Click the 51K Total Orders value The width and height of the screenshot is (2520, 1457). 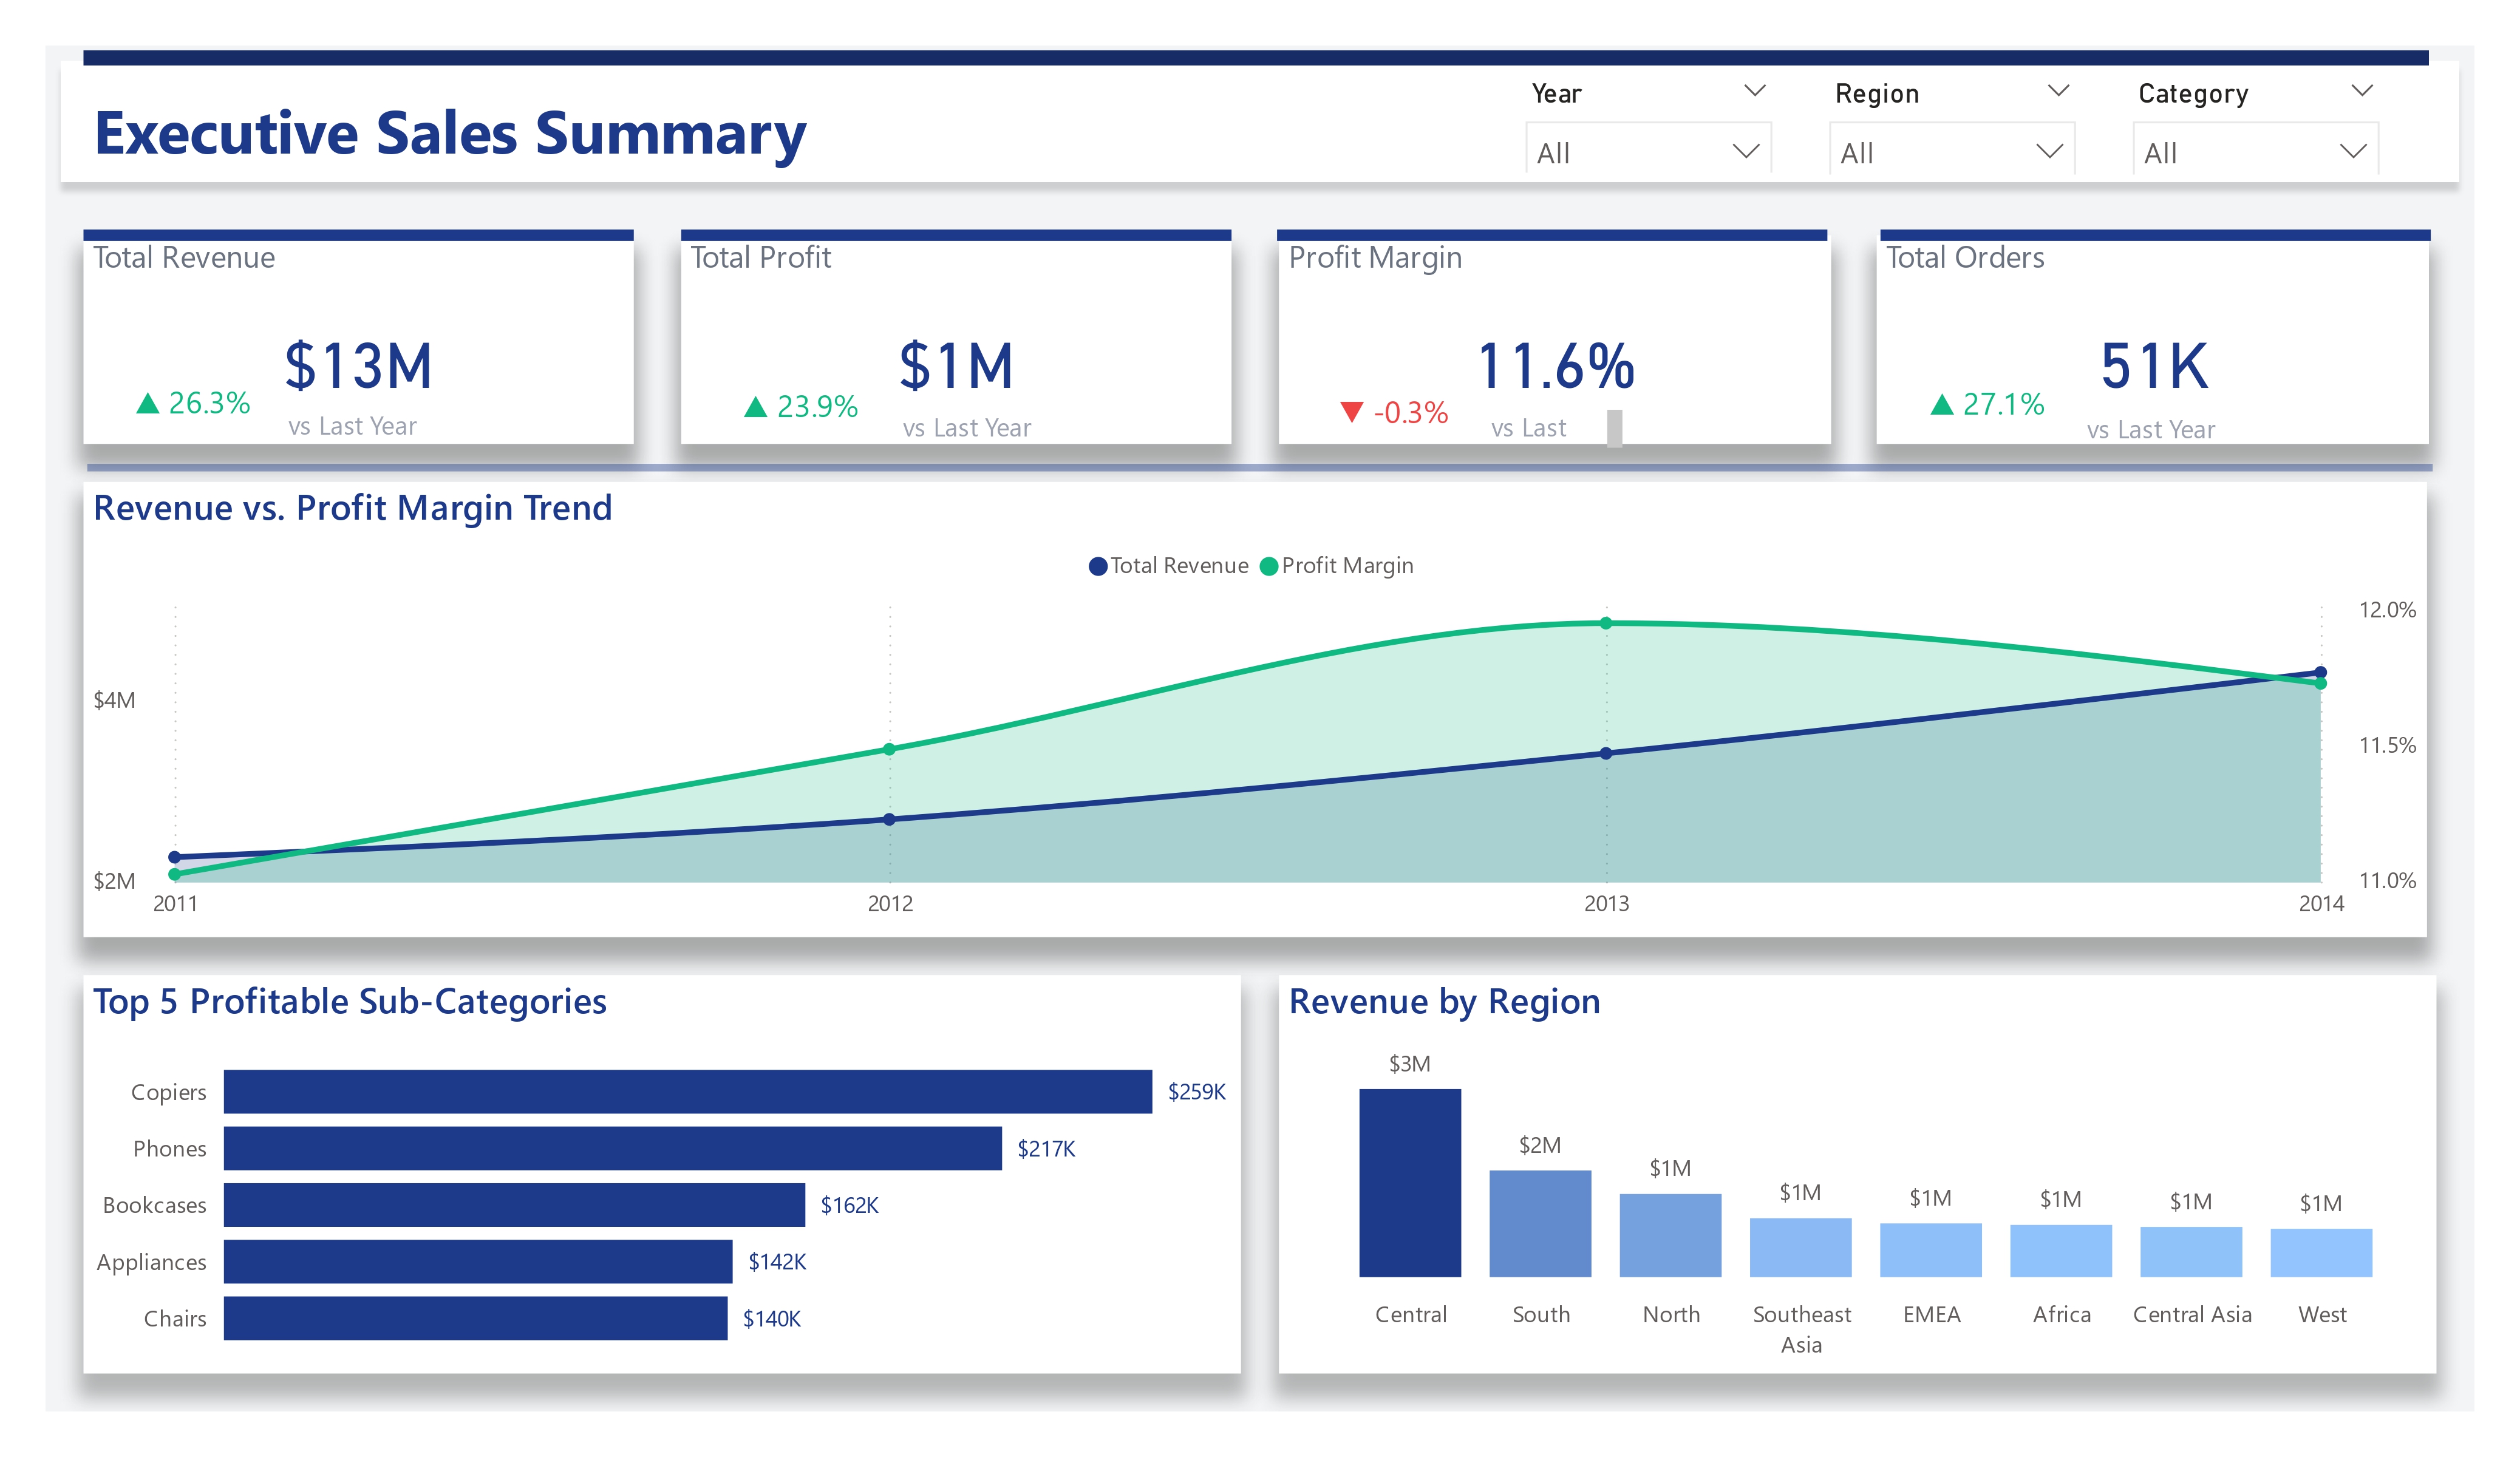[2154, 366]
